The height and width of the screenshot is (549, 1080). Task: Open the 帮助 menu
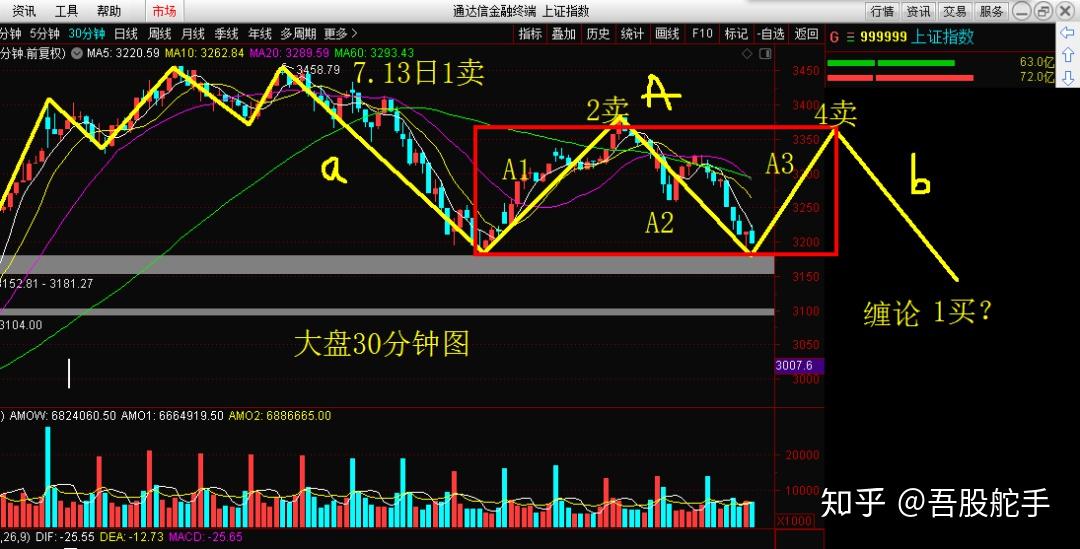108,11
